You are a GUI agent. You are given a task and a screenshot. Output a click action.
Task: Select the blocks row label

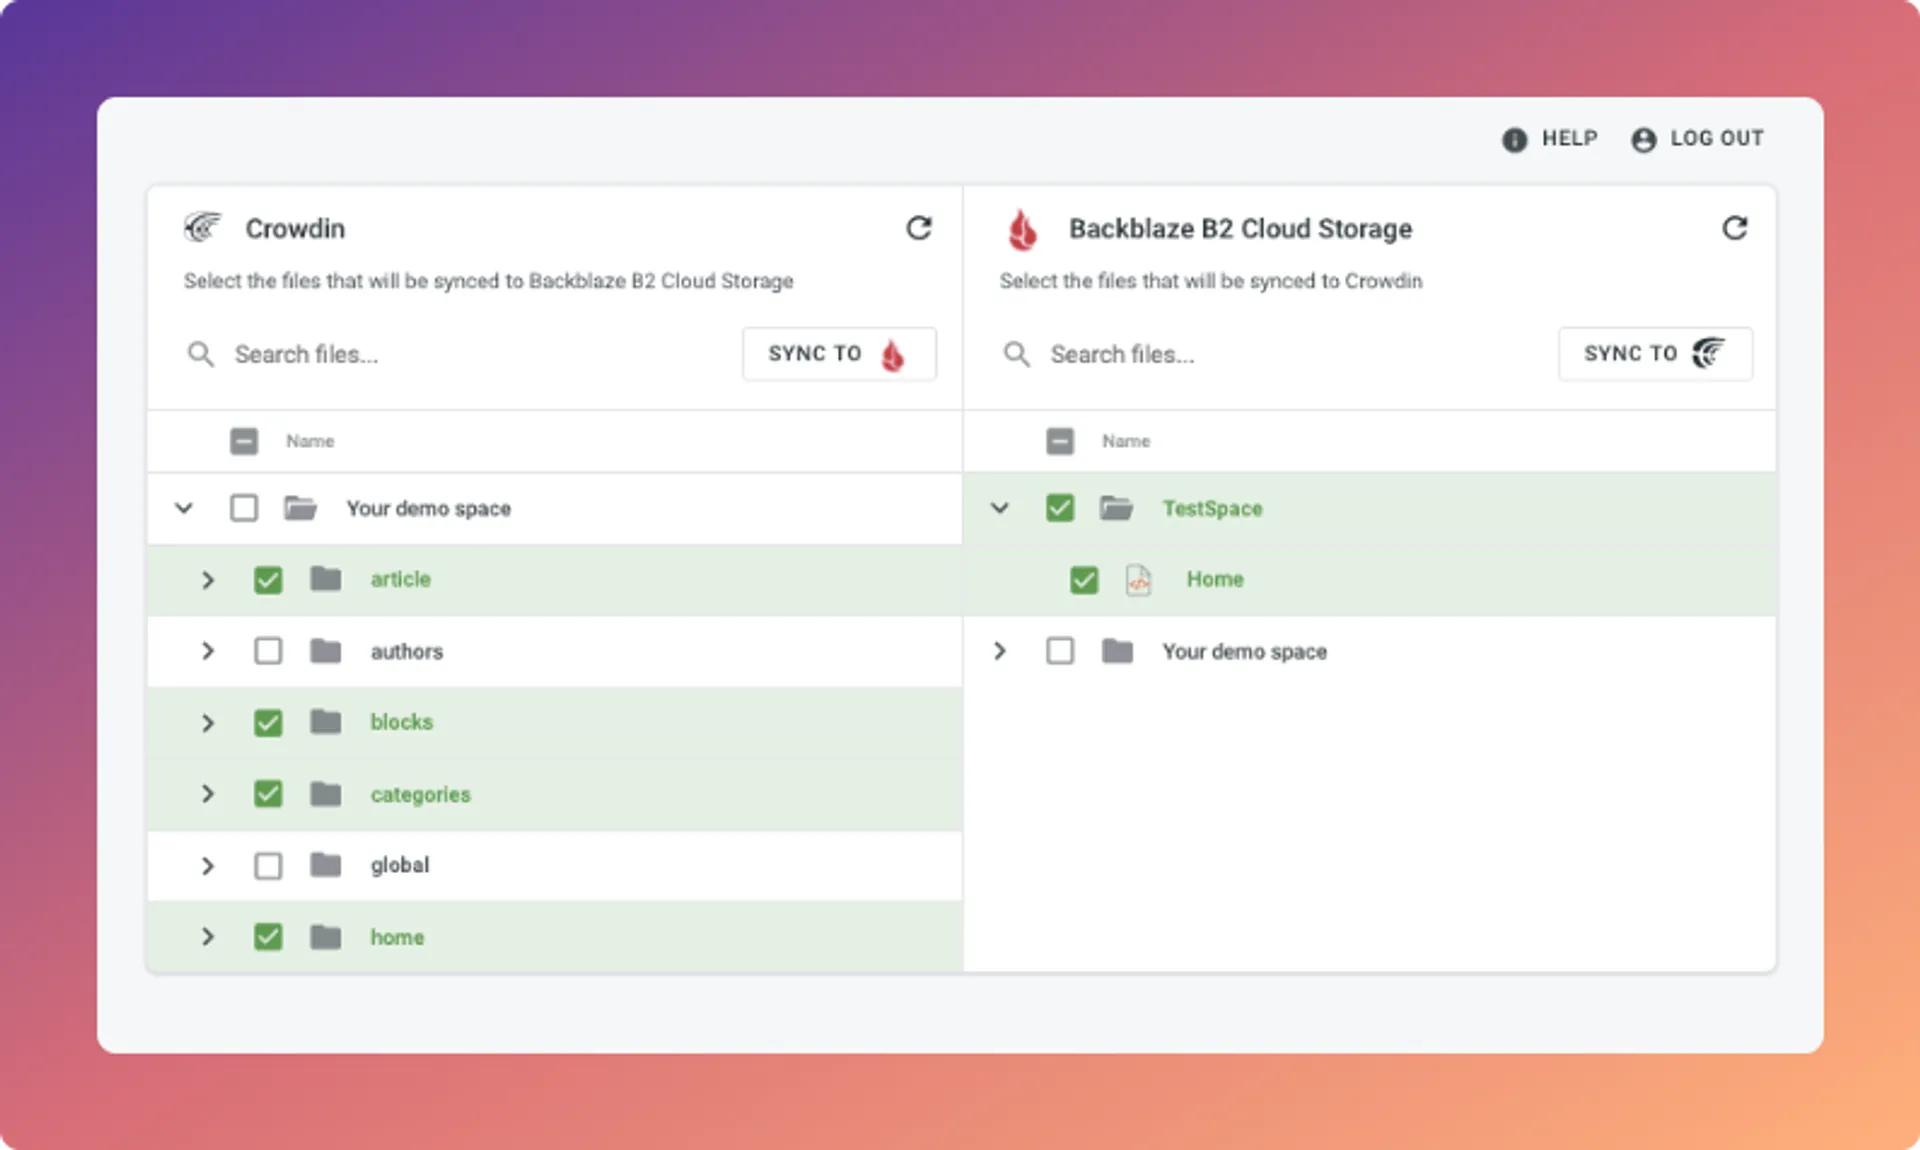[x=401, y=722]
